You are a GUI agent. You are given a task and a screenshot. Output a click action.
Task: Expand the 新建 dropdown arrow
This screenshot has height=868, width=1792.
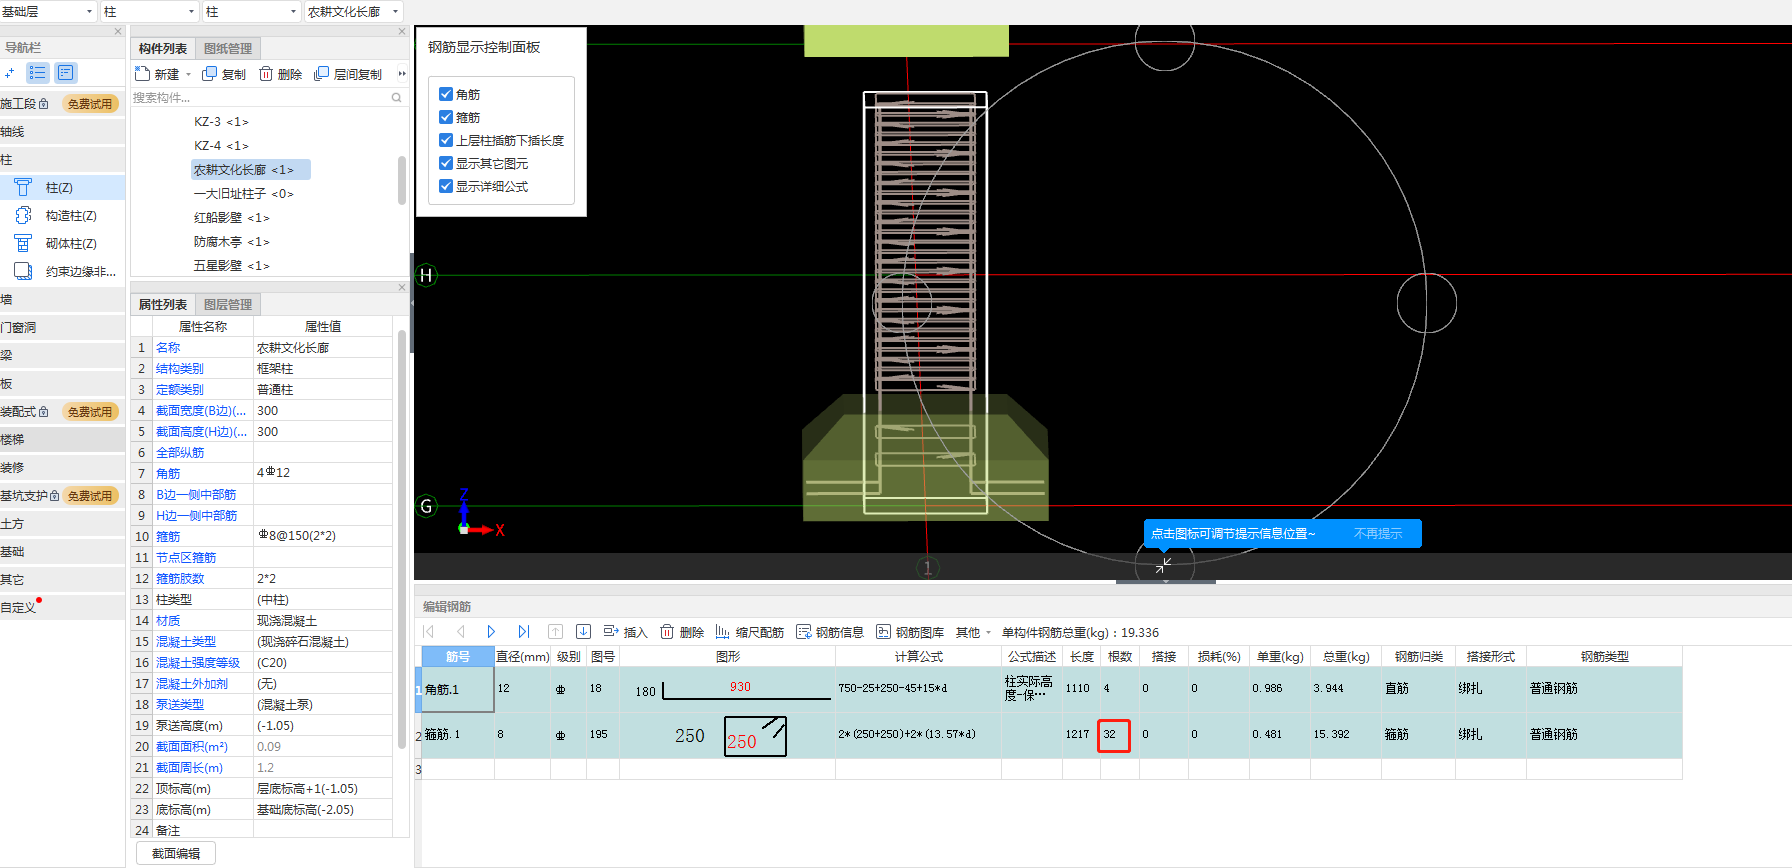pyautogui.click(x=188, y=75)
